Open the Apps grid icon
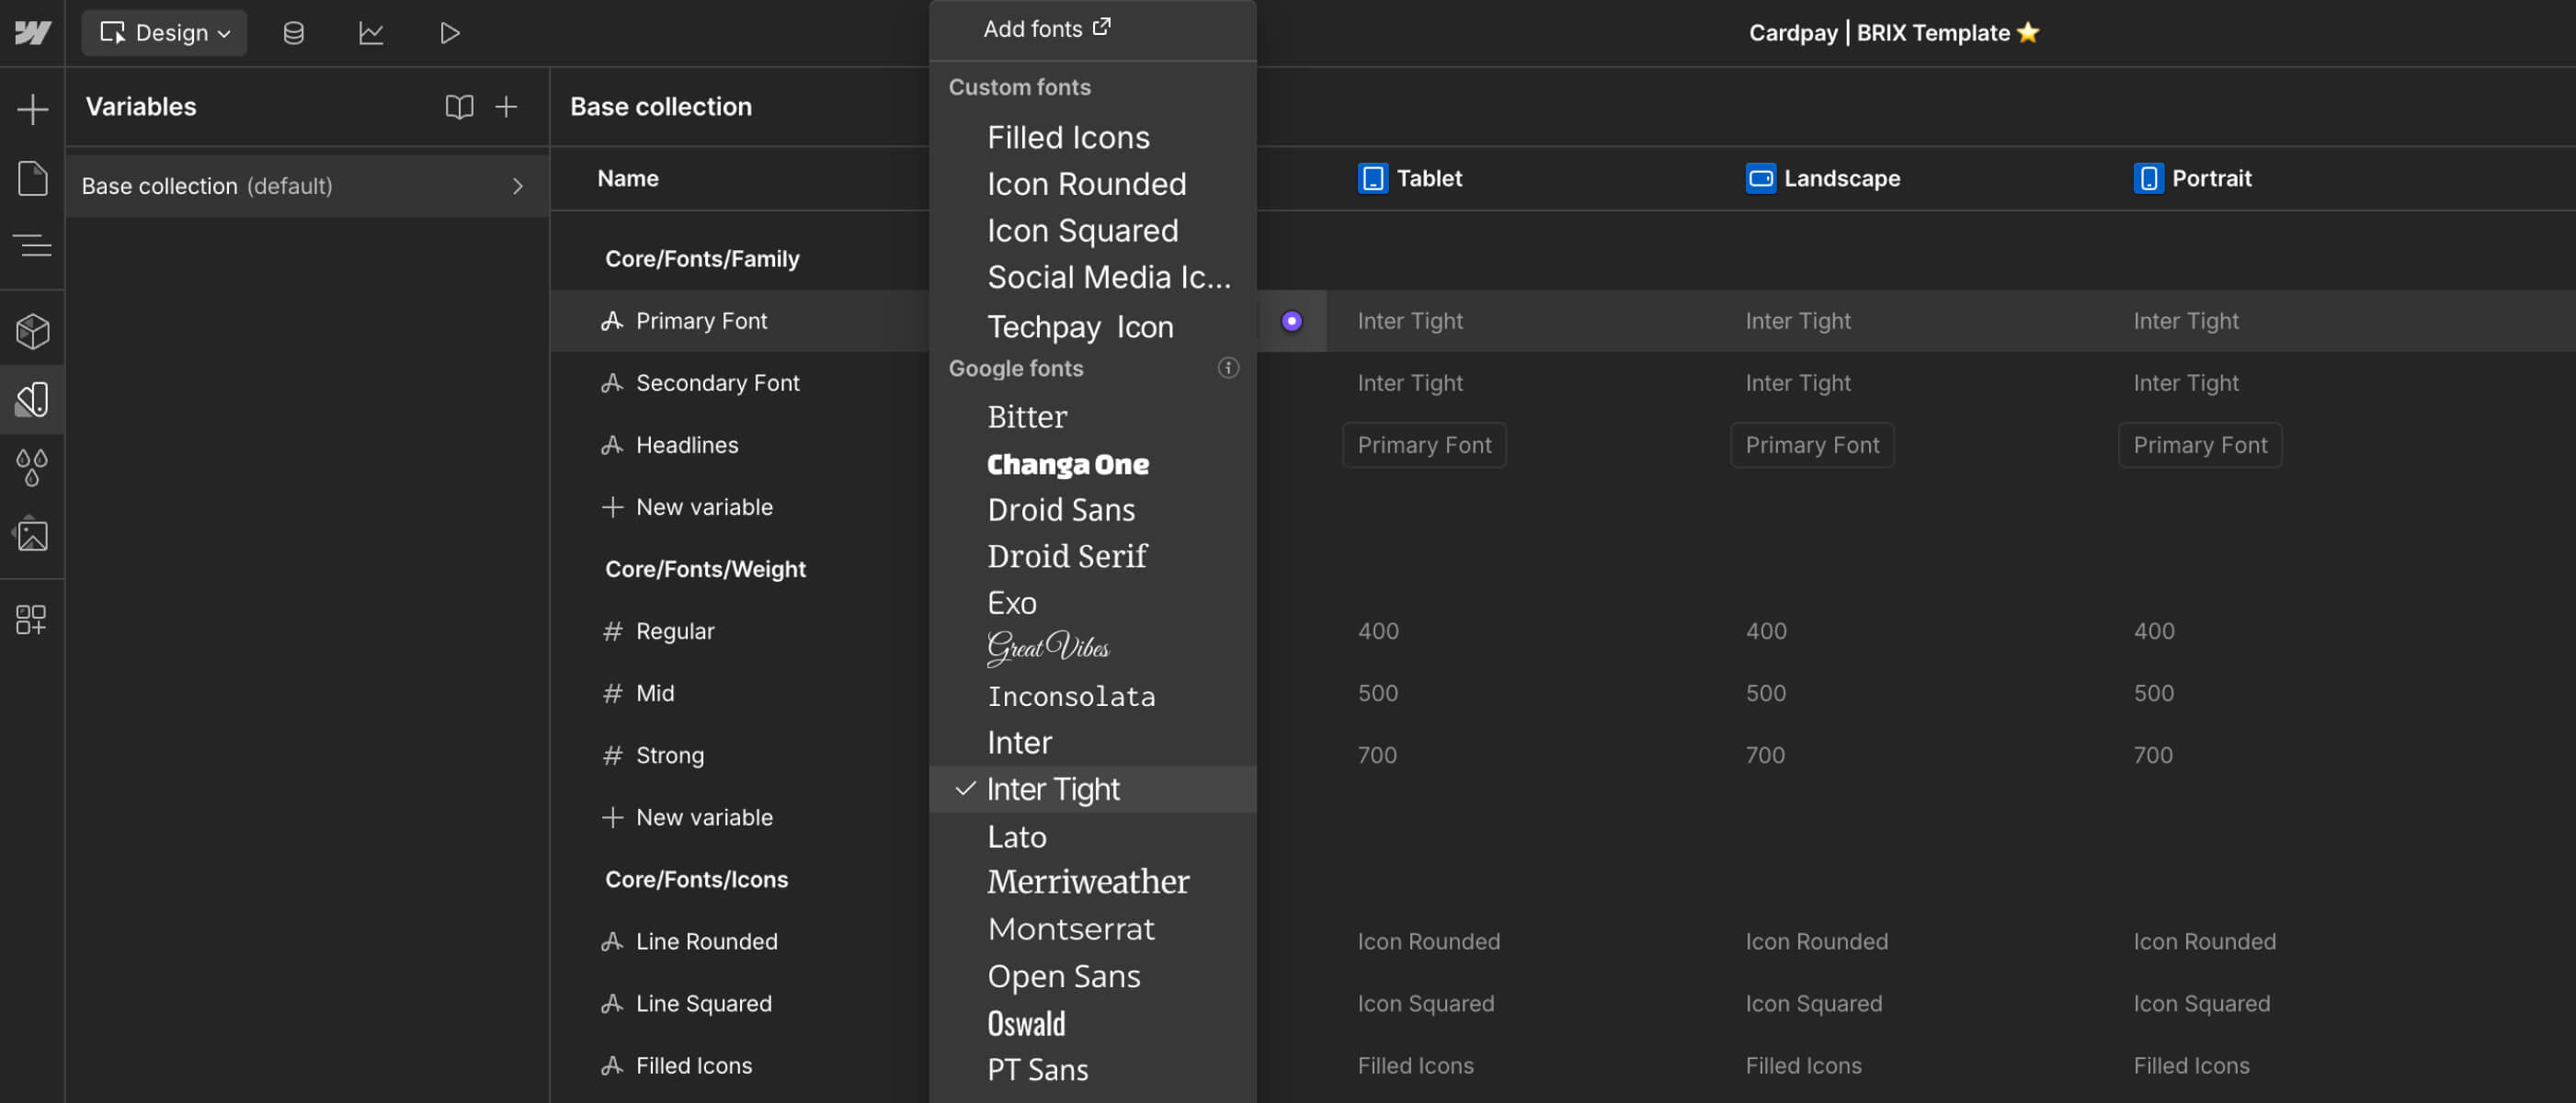The height and width of the screenshot is (1103, 2576). [32, 619]
